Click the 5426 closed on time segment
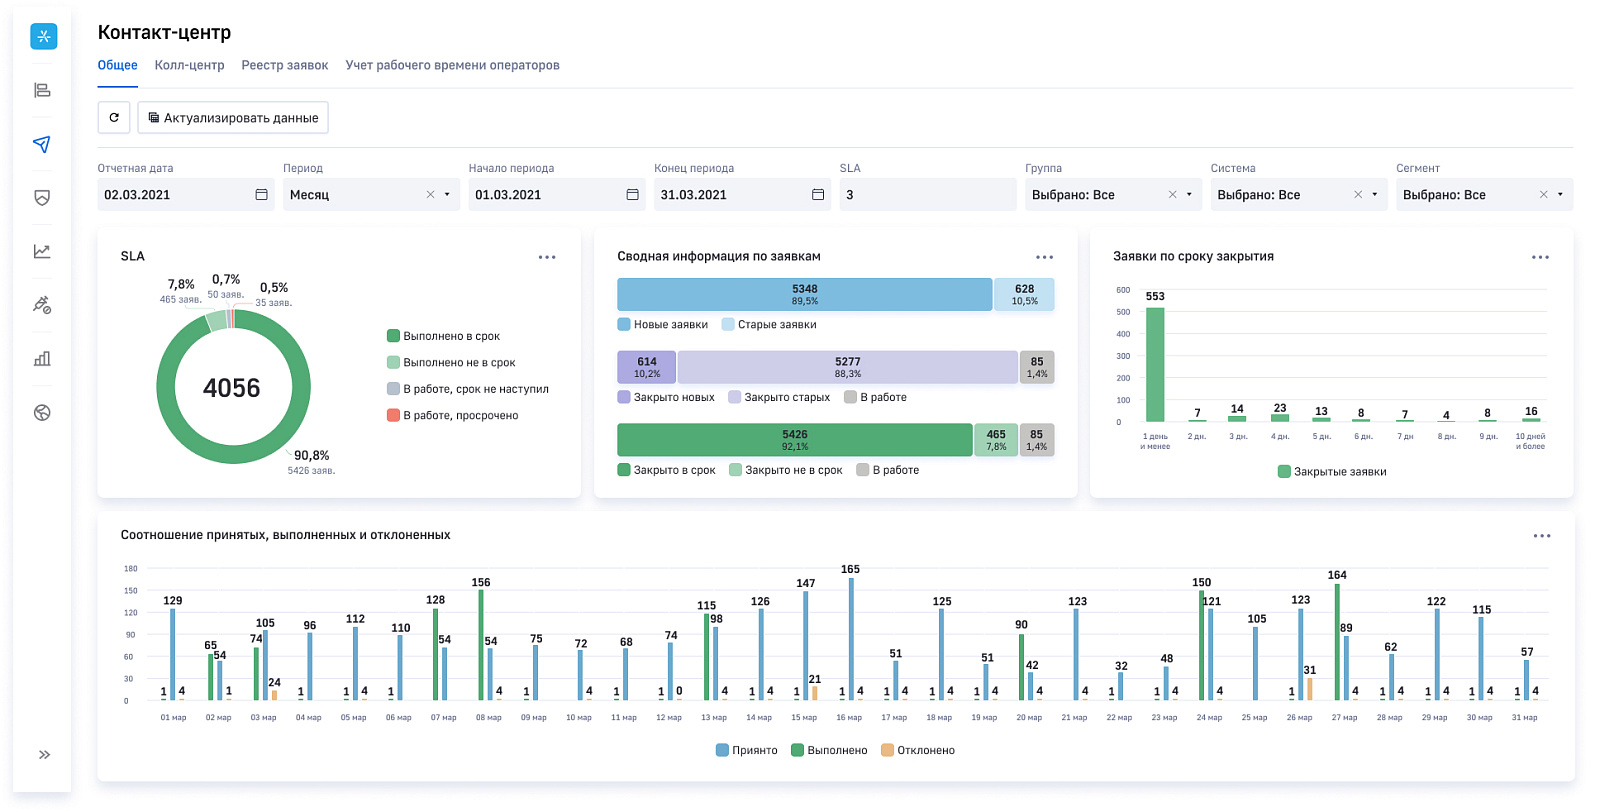Screen dimensions: 1600x812 (795, 440)
